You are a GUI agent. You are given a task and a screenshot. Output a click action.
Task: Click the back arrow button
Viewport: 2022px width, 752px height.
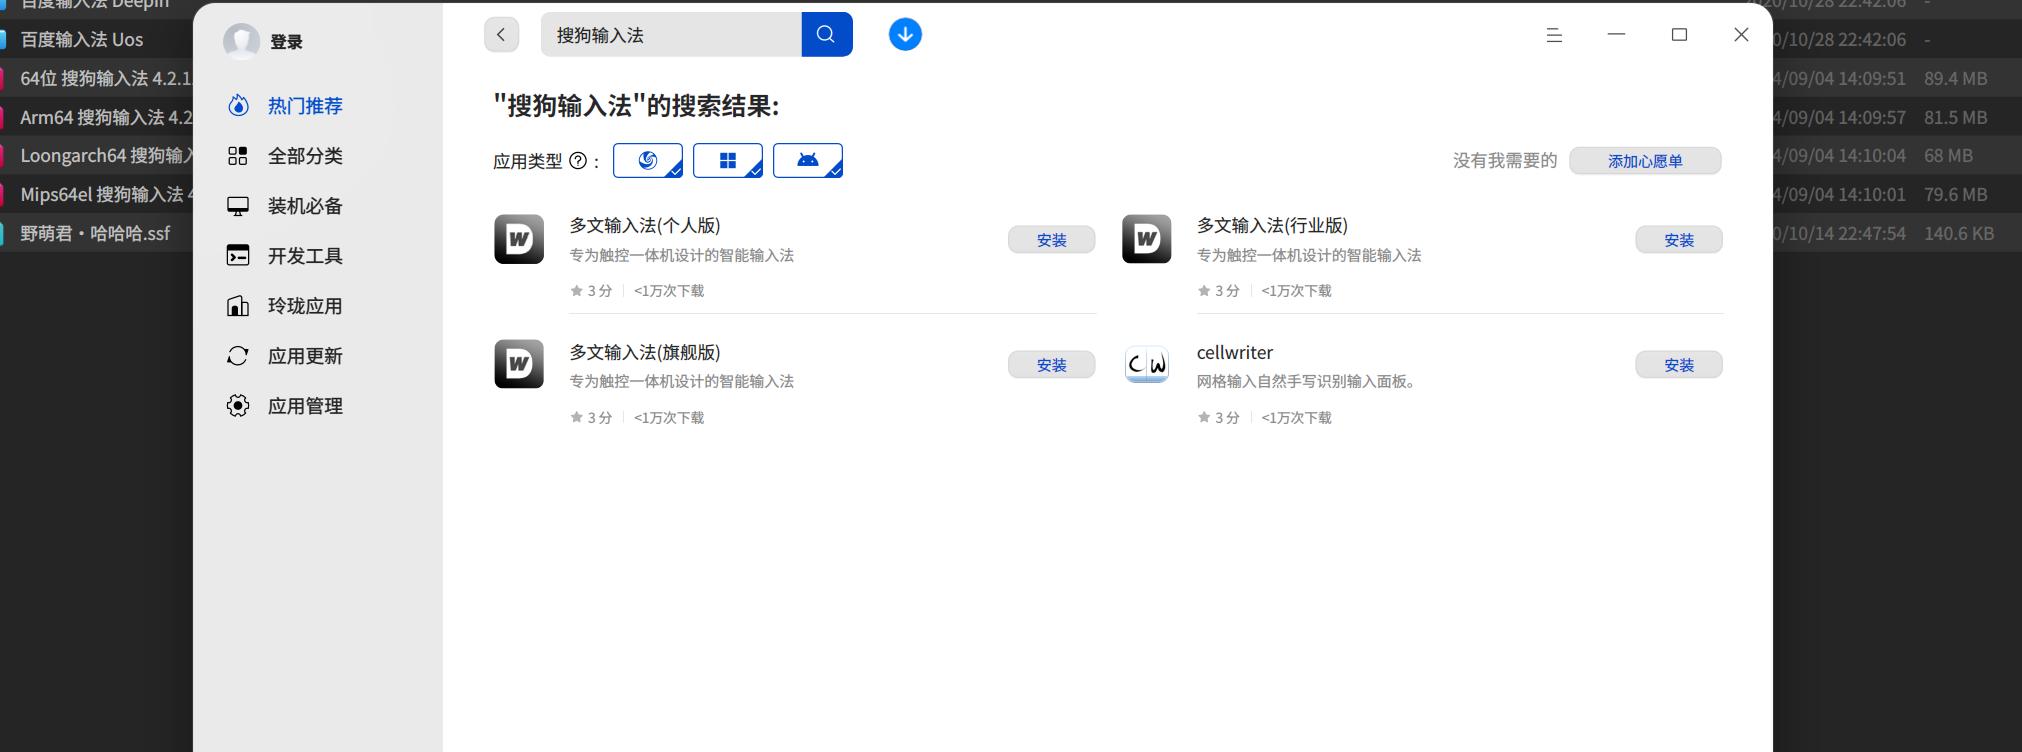(x=501, y=35)
